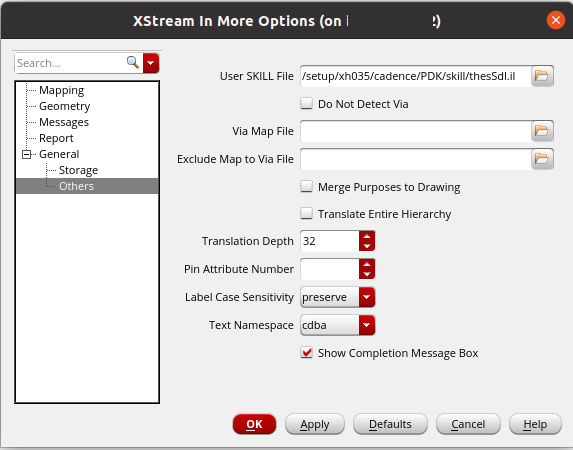Select General in the options tree

[59, 154]
